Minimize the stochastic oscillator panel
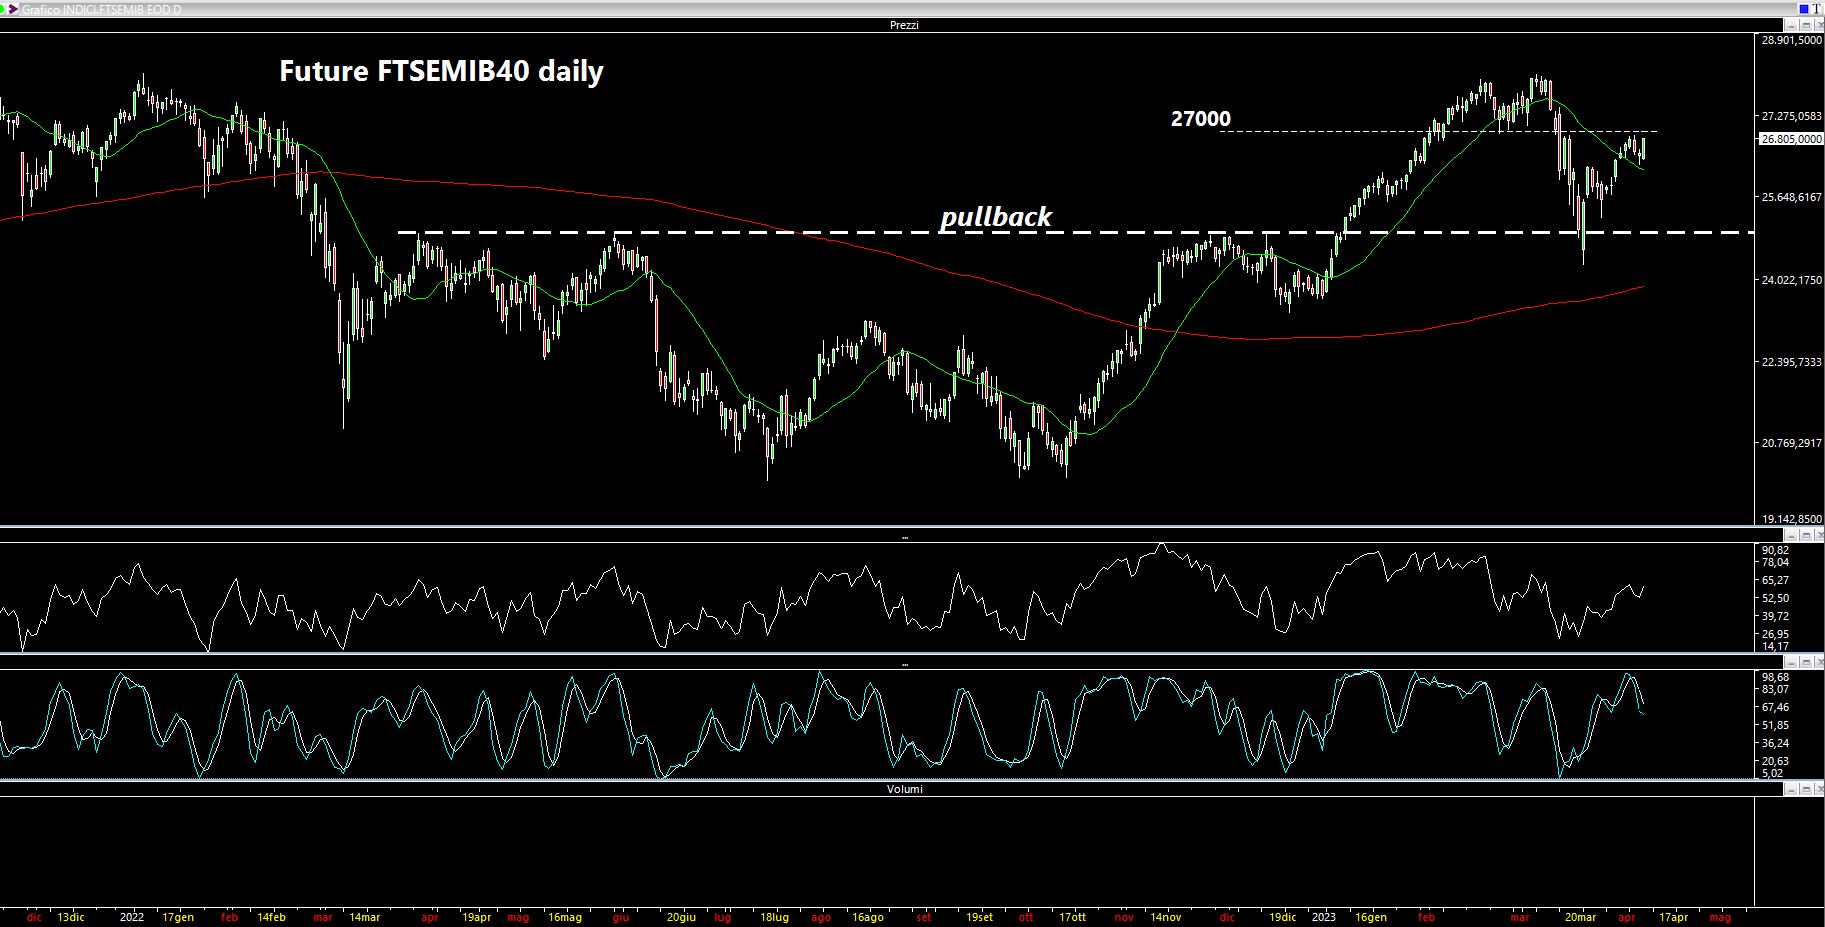This screenshot has width=1825, height=927. [x=1791, y=663]
